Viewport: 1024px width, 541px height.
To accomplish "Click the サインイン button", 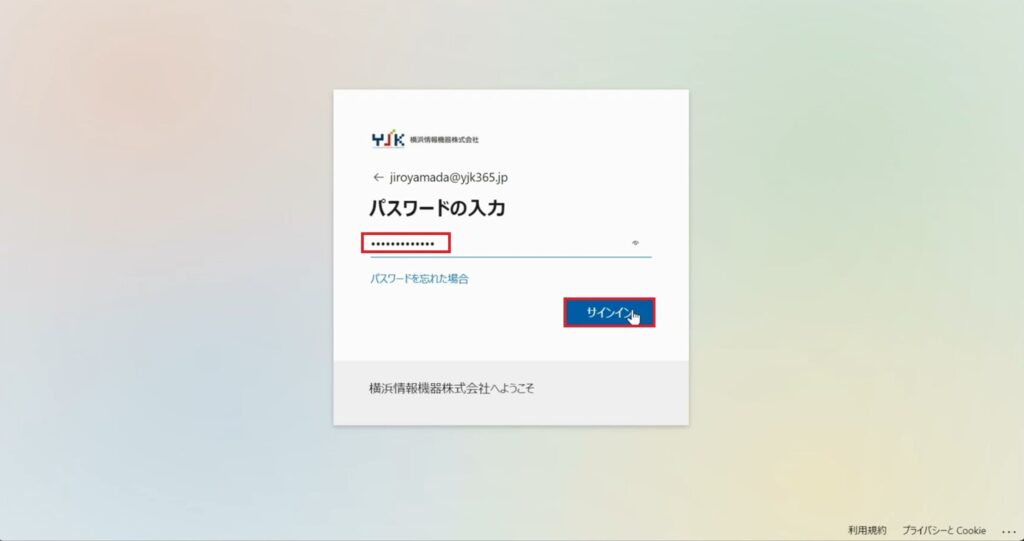I will [609, 313].
